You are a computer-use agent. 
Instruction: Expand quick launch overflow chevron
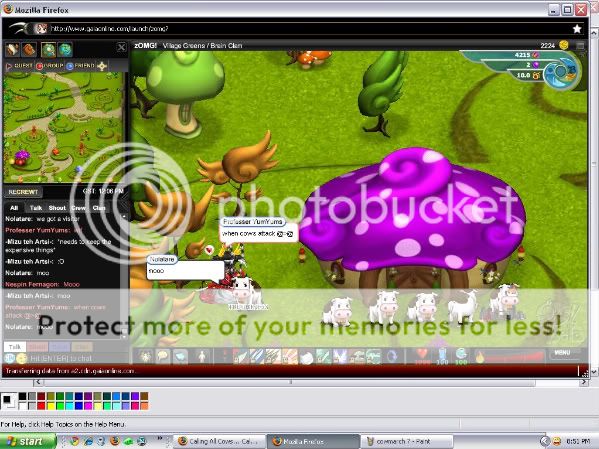[160, 438]
